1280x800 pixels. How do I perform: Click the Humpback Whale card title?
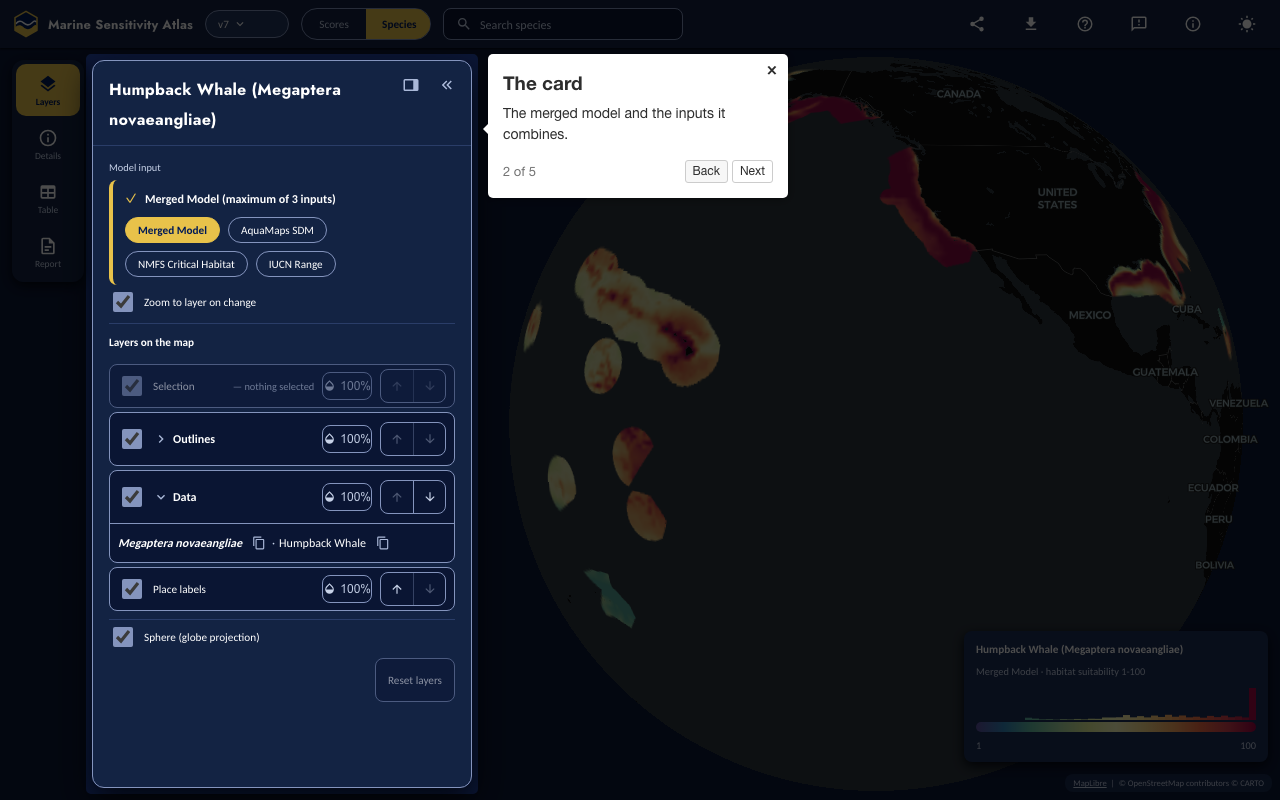coord(225,104)
